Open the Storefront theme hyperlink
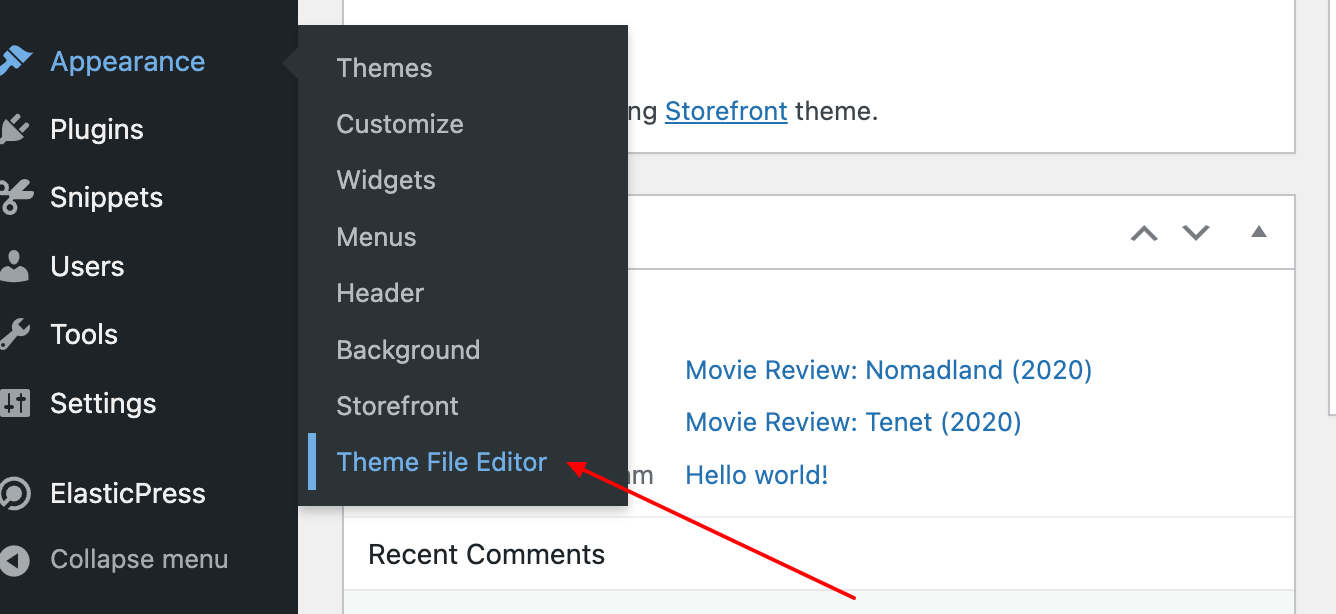 (x=726, y=111)
